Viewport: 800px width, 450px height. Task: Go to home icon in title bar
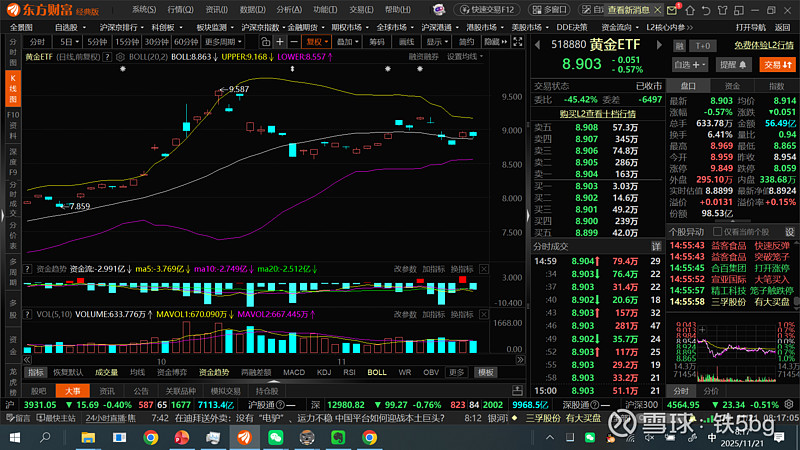[690, 10]
